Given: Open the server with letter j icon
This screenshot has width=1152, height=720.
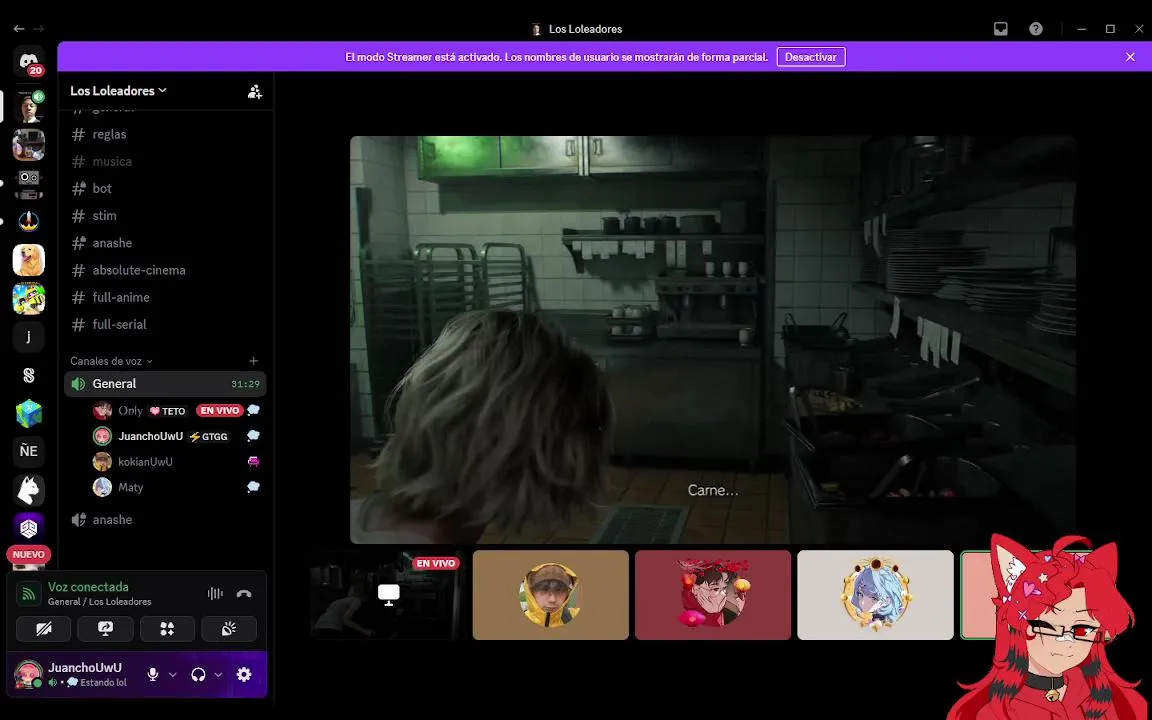Looking at the screenshot, I should point(29,336).
